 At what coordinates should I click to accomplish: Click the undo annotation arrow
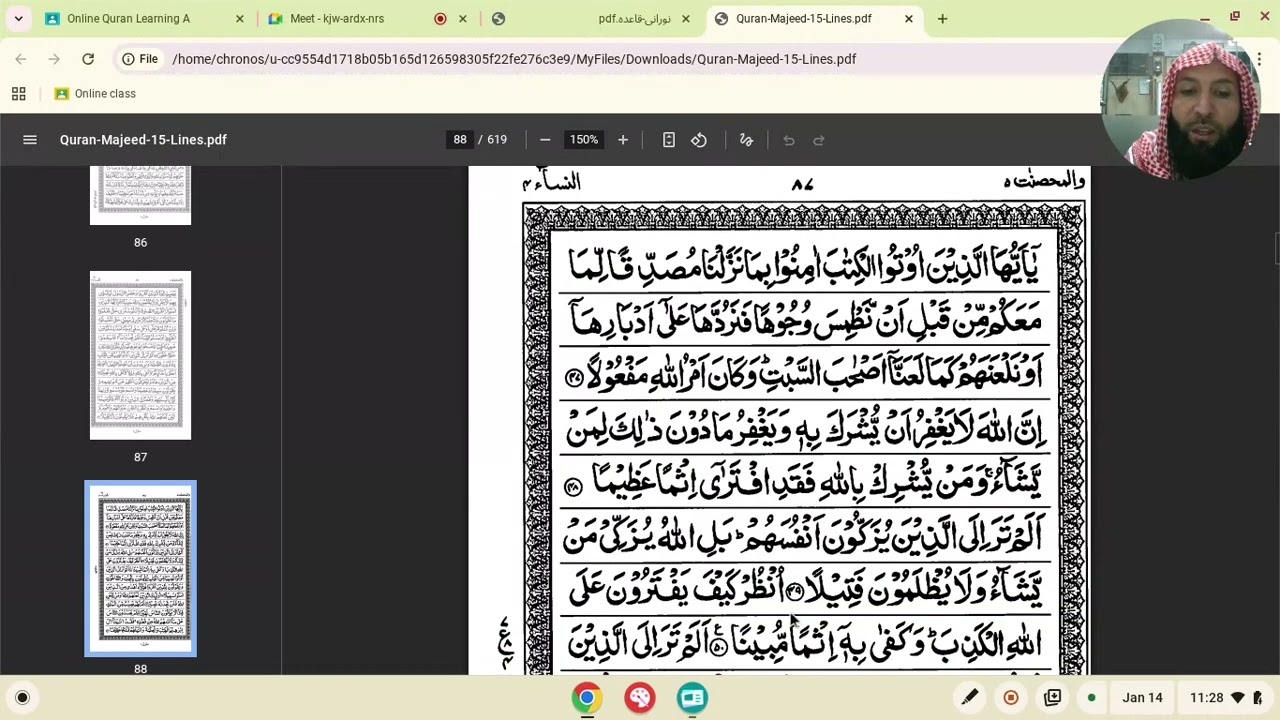pyautogui.click(x=789, y=140)
